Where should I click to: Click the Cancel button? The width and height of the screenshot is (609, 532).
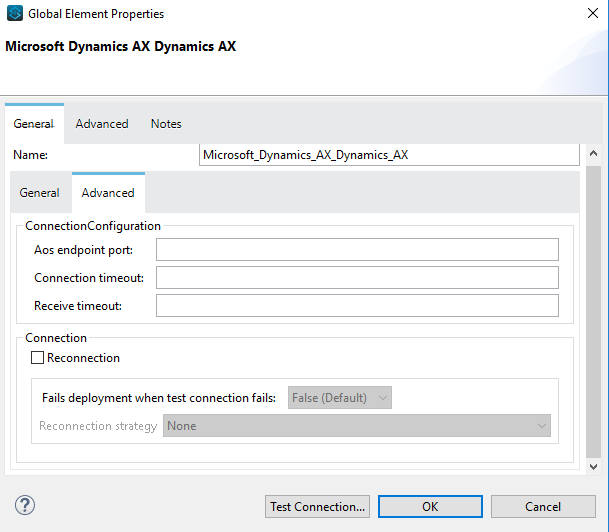(543, 506)
